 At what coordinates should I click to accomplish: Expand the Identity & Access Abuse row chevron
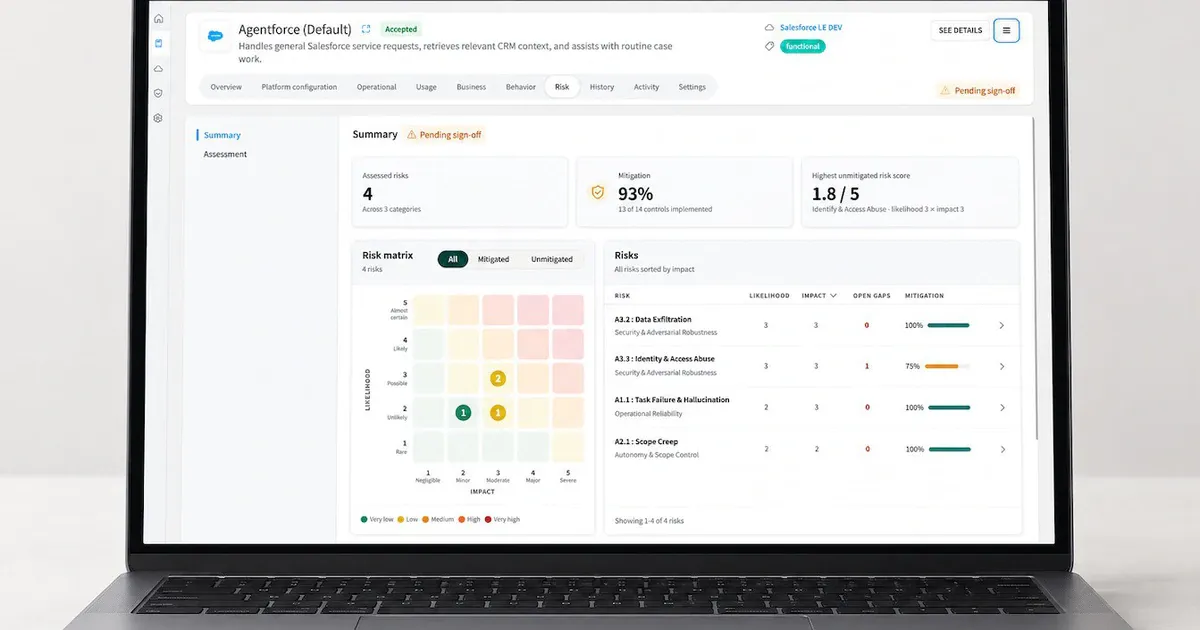point(1002,366)
